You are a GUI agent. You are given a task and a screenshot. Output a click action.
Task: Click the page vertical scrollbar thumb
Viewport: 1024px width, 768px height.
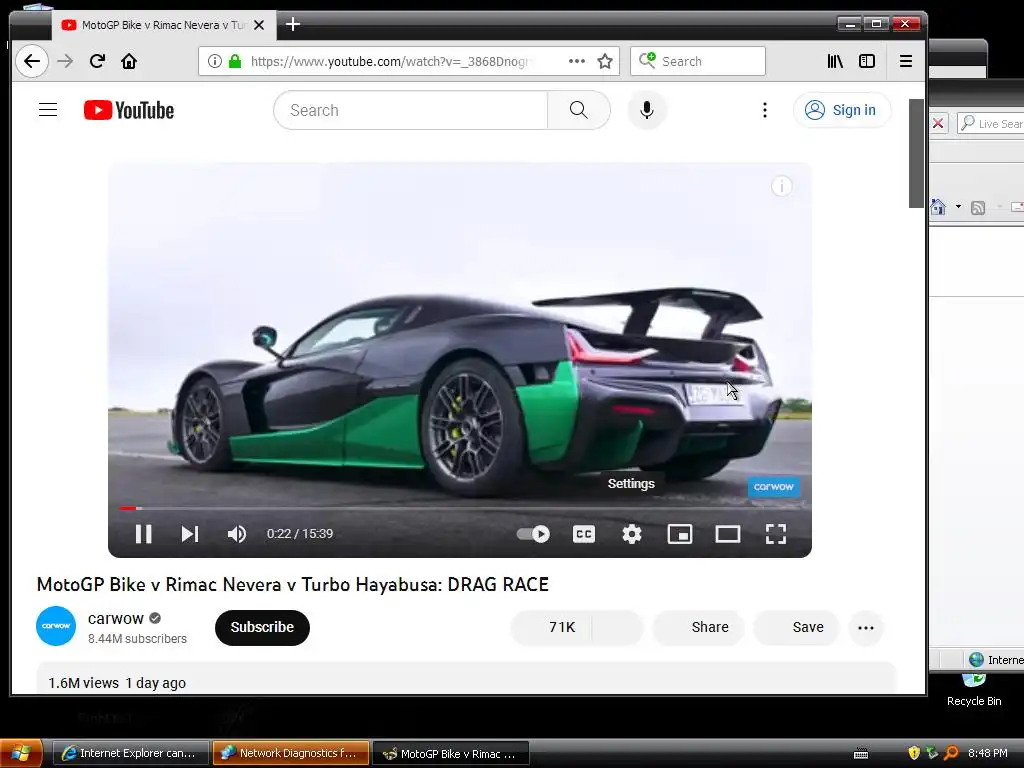click(x=916, y=153)
